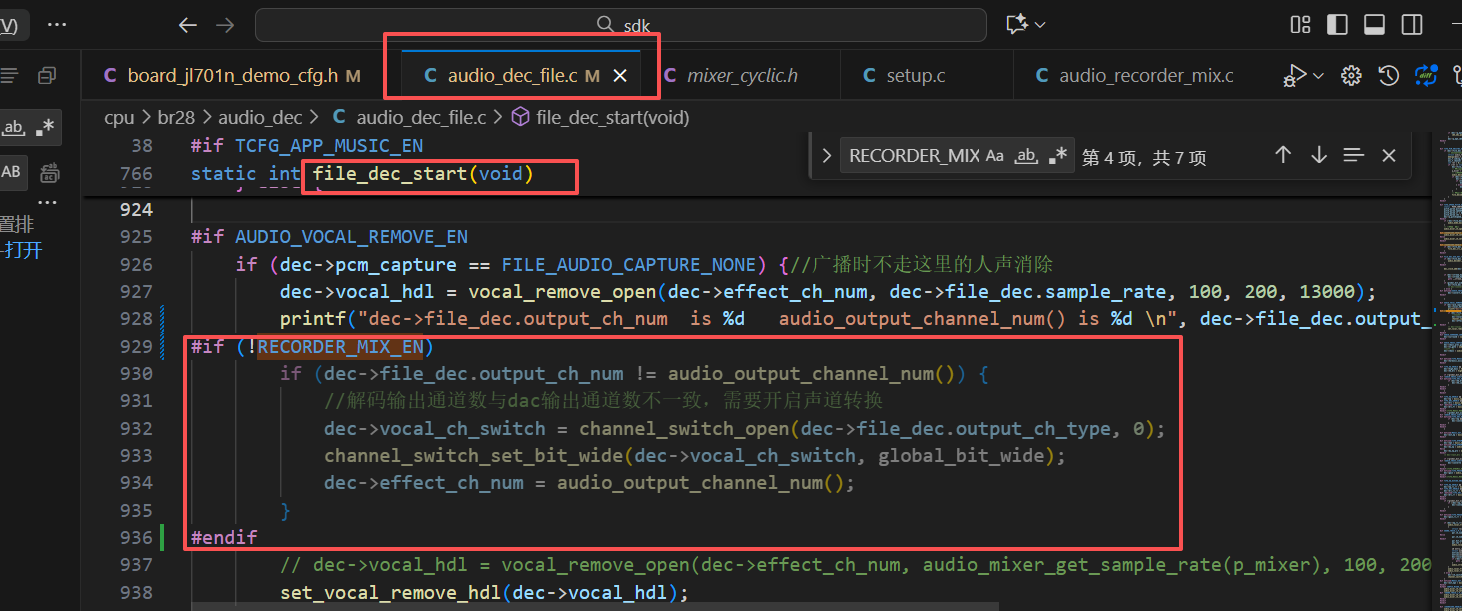
Task: Run or debug the current file
Action: [x=1296, y=75]
